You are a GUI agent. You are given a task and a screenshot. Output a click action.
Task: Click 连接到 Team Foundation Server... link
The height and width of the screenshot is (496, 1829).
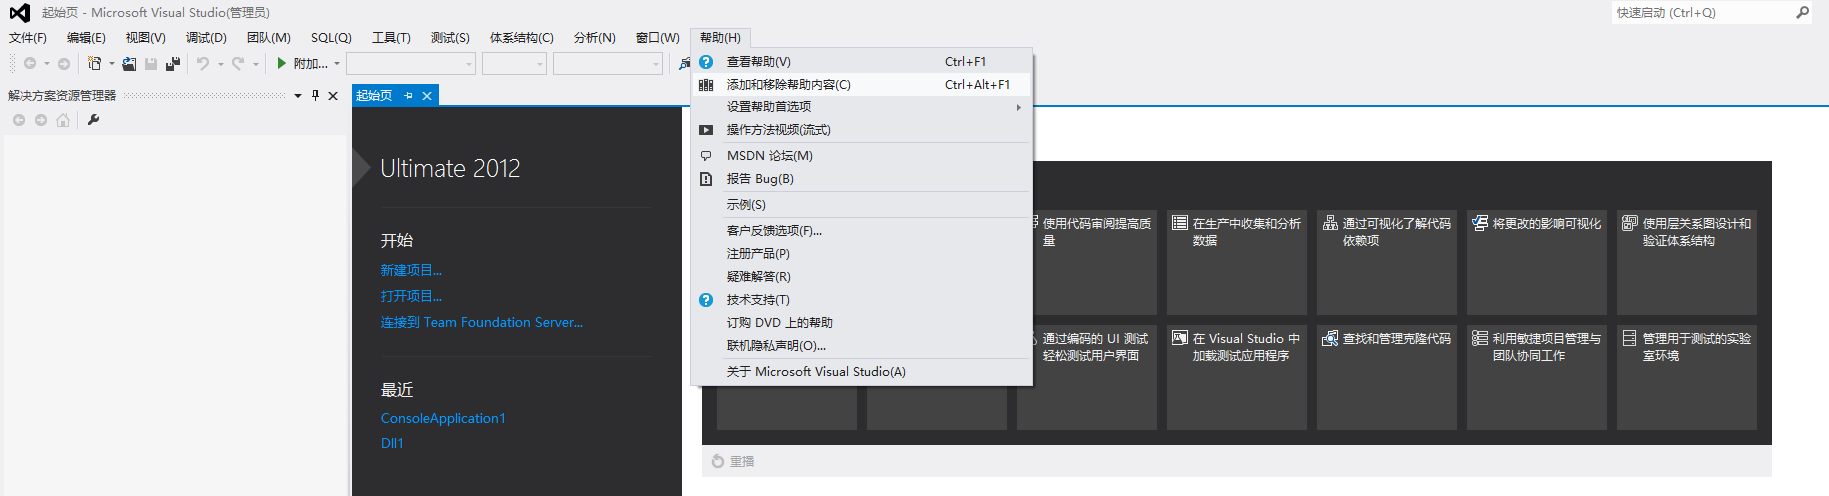tap(481, 322)
